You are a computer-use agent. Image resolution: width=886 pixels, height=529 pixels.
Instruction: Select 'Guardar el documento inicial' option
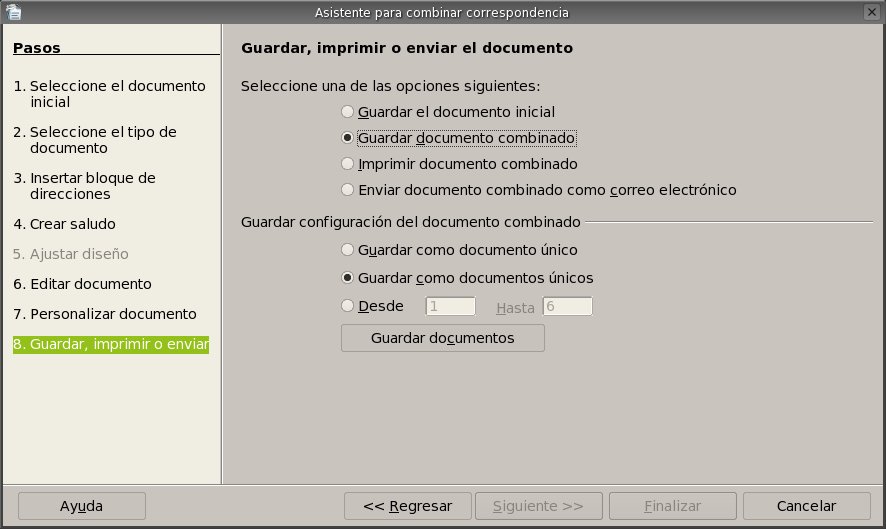tap(347, 112)
